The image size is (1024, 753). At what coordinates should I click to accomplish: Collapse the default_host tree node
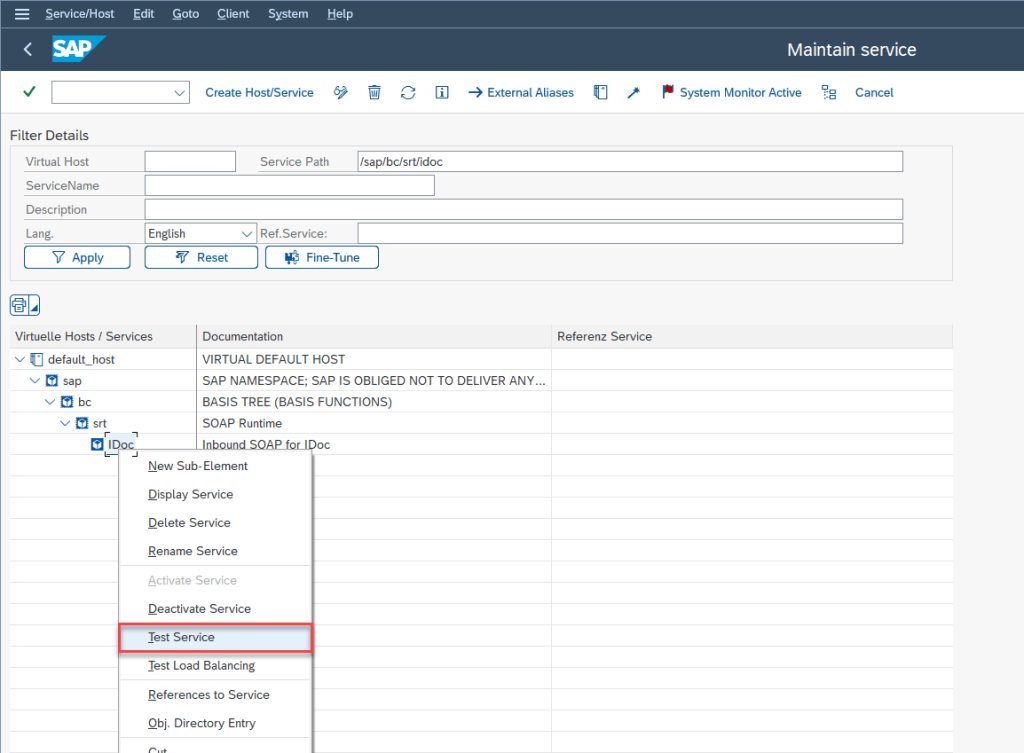[21, 359]
